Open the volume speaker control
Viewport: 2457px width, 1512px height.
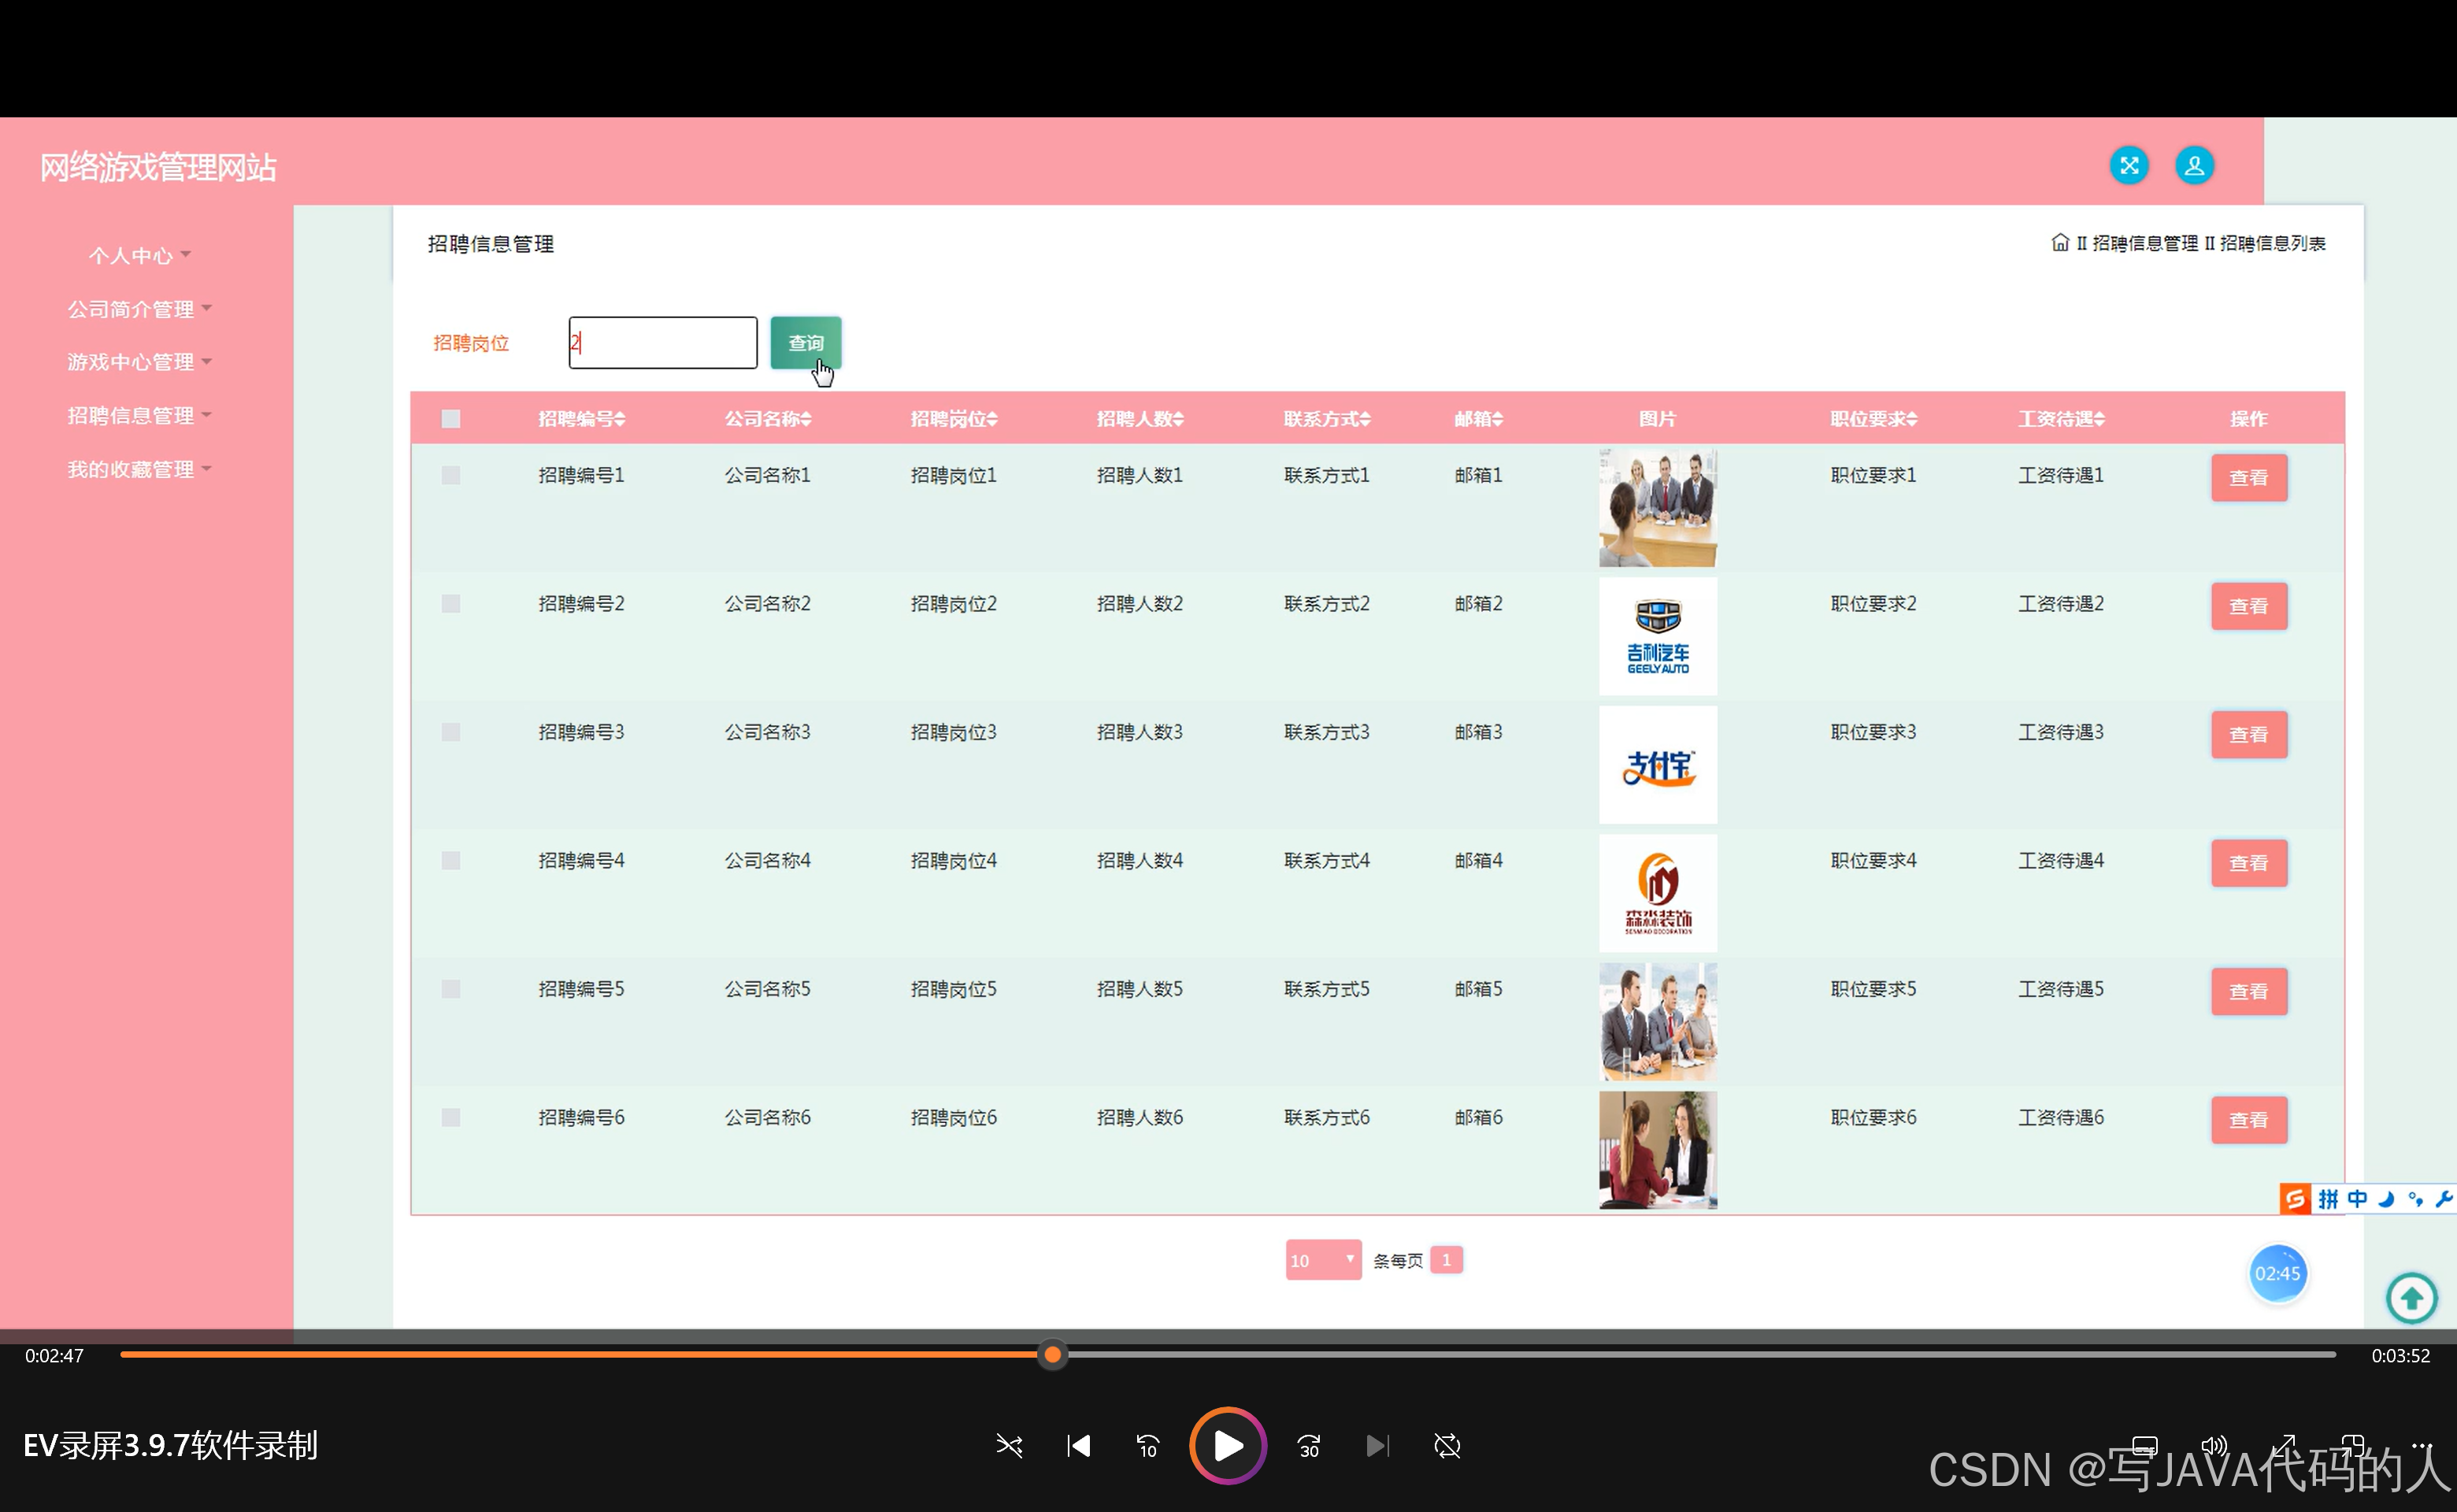(x=2213, y=1445)
